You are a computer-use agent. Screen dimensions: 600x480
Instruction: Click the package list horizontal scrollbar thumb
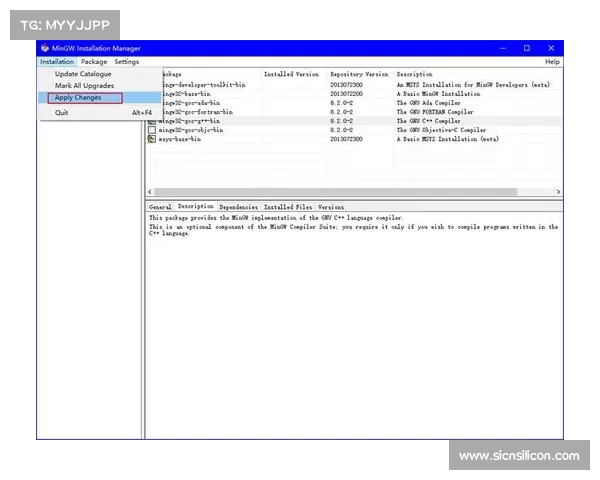[x=336, y=192]
